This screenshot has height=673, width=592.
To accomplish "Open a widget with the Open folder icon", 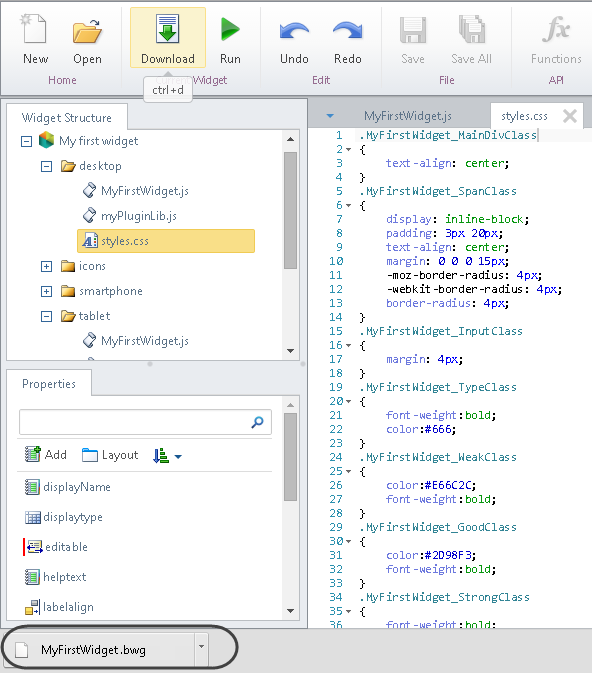I will 87,31.
